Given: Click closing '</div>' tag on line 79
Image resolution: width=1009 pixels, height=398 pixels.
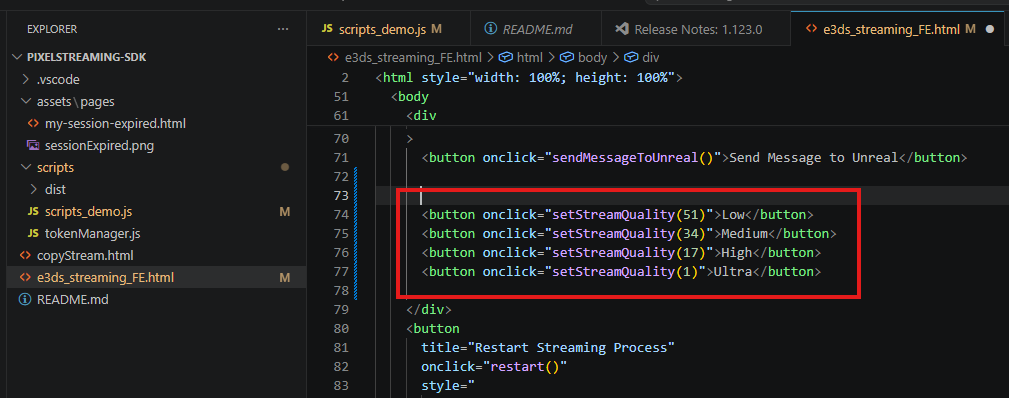Looking at the screenshot, I should click(x=429, y=310).
